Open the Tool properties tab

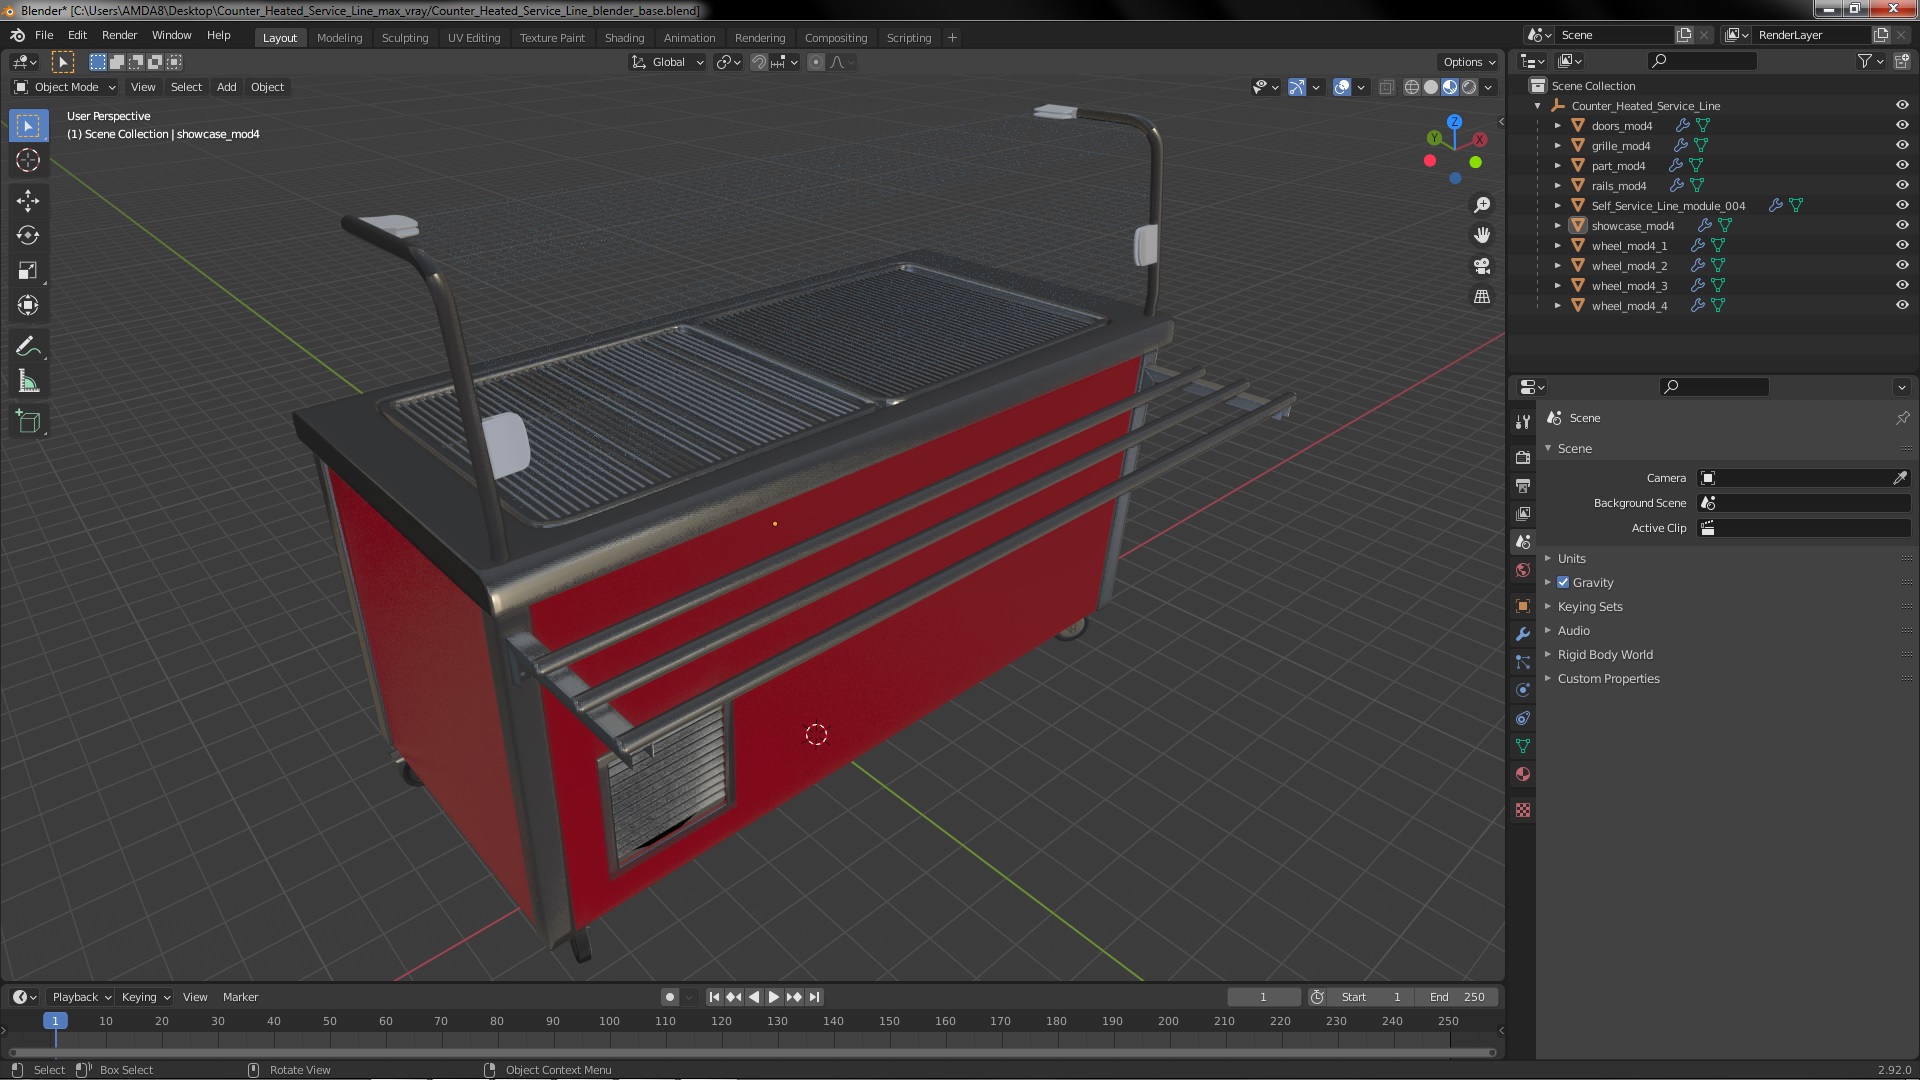[1523, 422]
